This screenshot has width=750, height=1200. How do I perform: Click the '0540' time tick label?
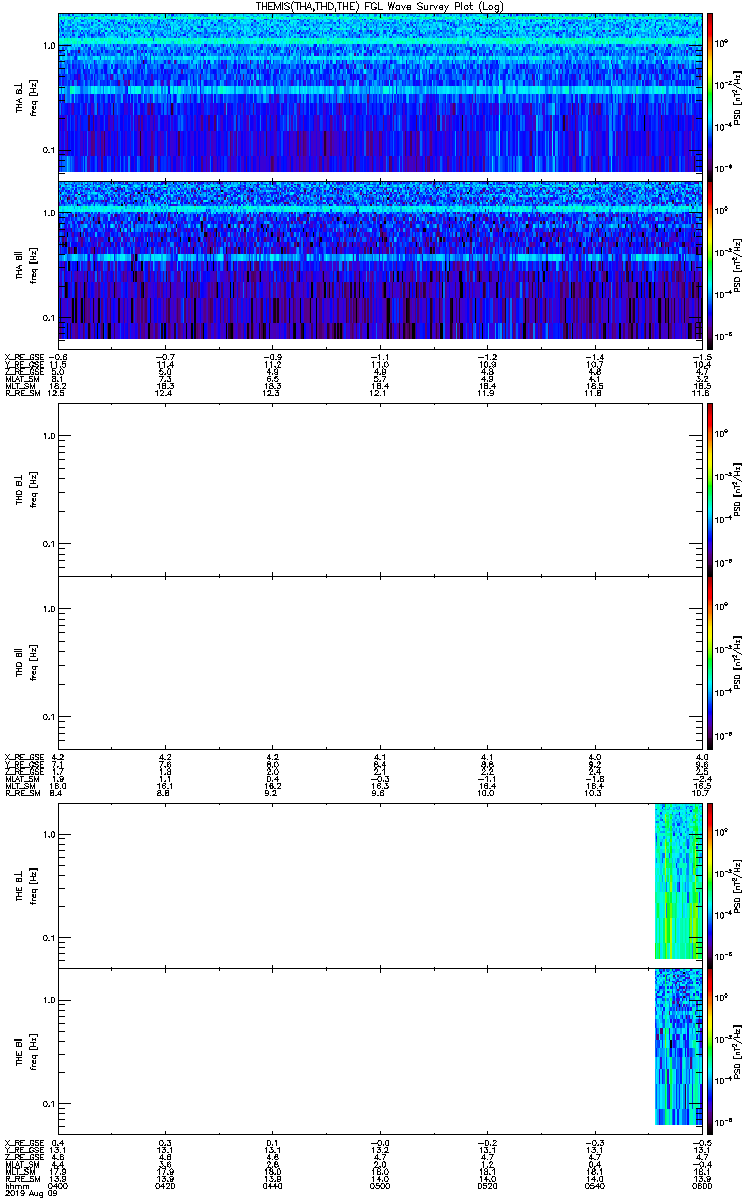tap(593, 1185)
